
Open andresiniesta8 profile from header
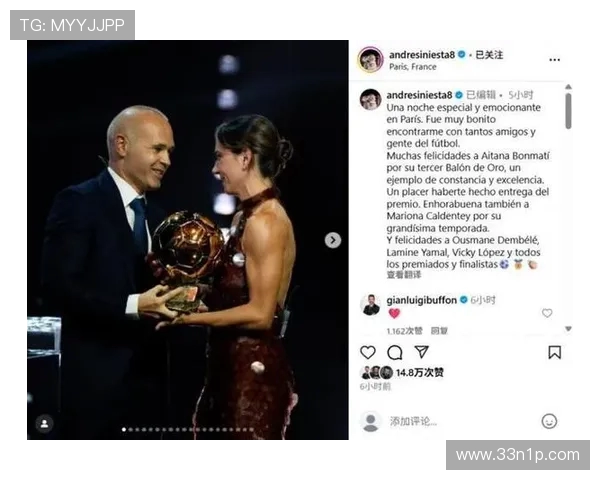click(422, 55)
